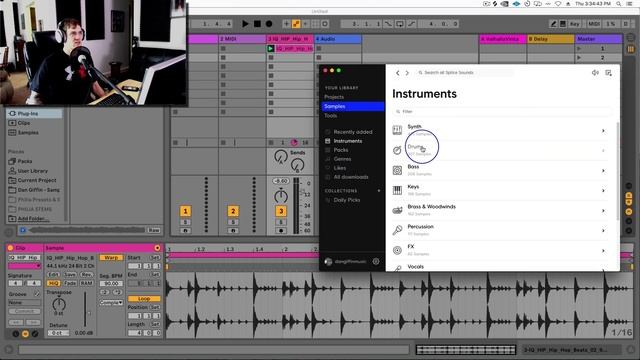Stop playback in Ableton transport

tap(257, 24)
